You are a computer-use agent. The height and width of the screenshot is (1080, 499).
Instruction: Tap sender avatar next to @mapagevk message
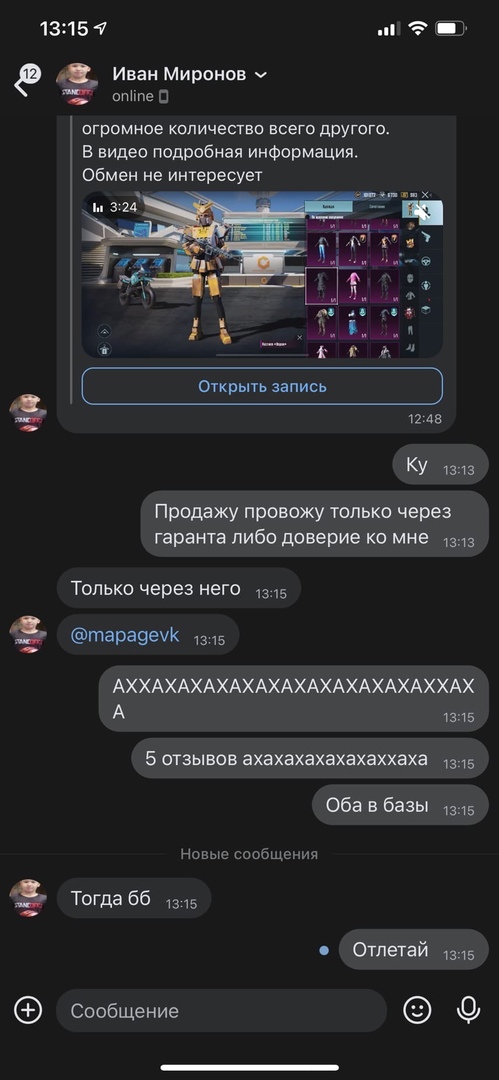pos(28,634)
